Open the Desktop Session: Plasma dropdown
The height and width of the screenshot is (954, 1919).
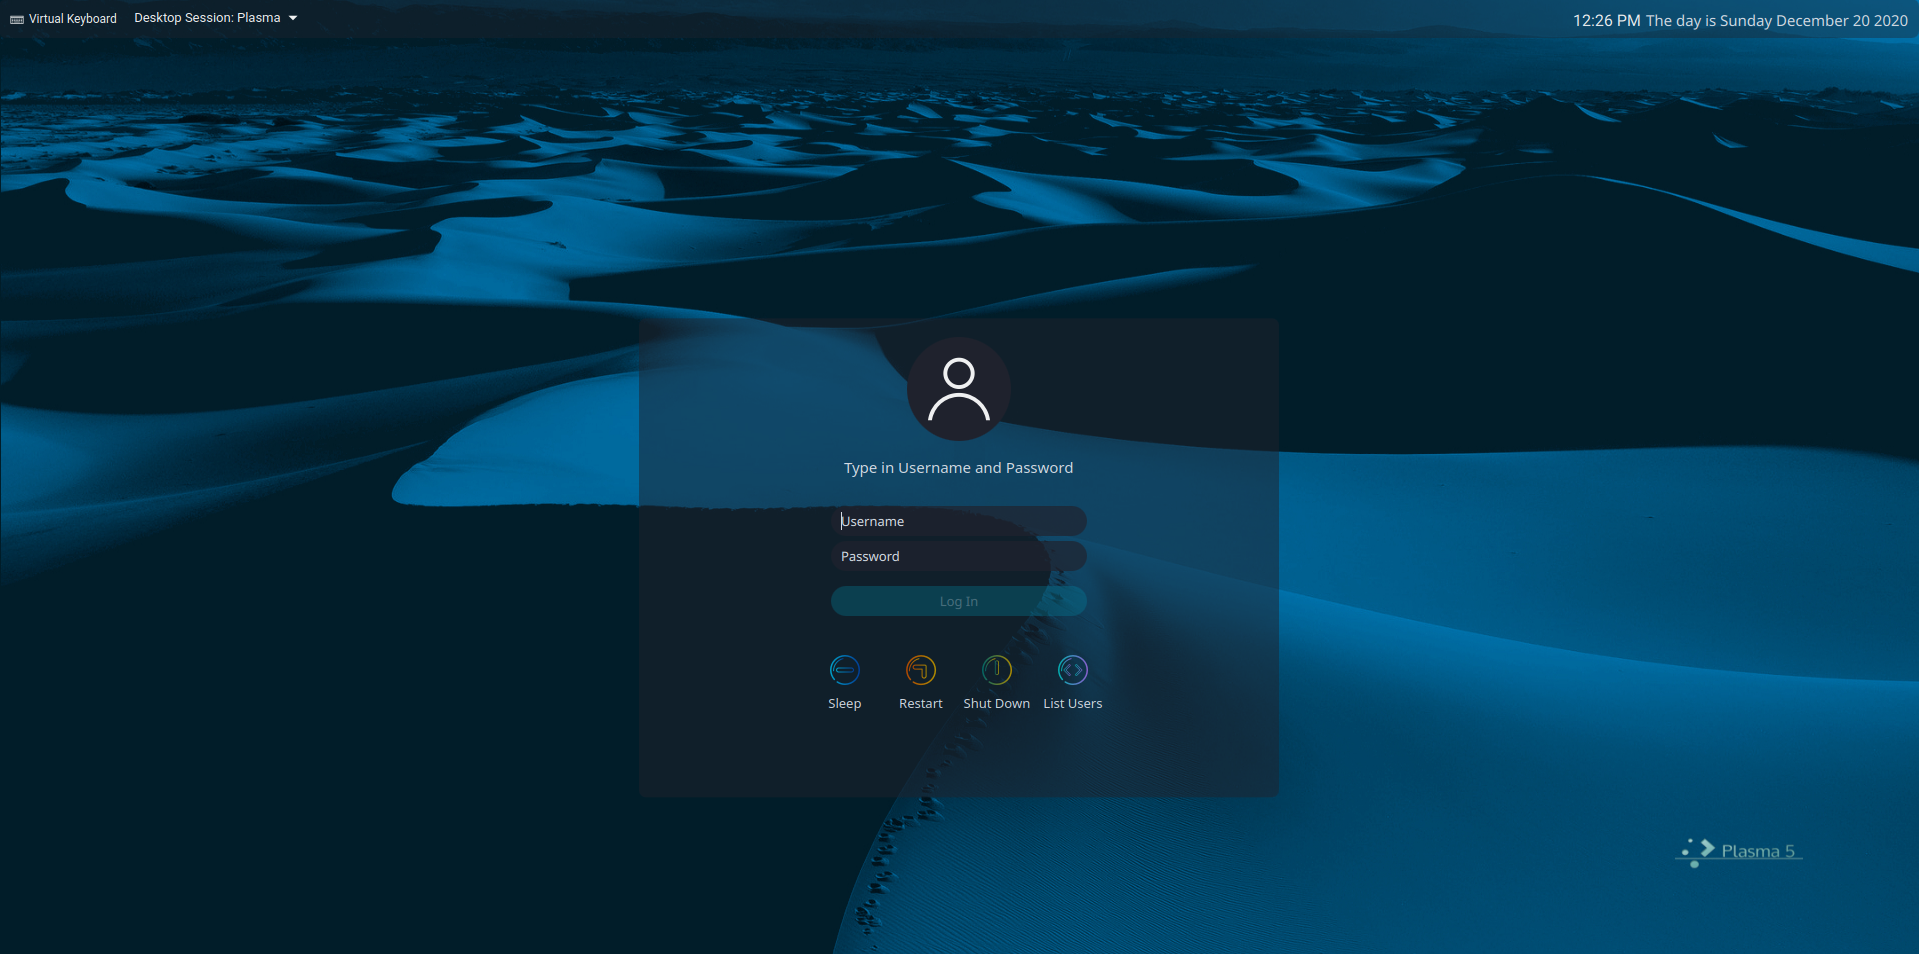pos(216,18)
